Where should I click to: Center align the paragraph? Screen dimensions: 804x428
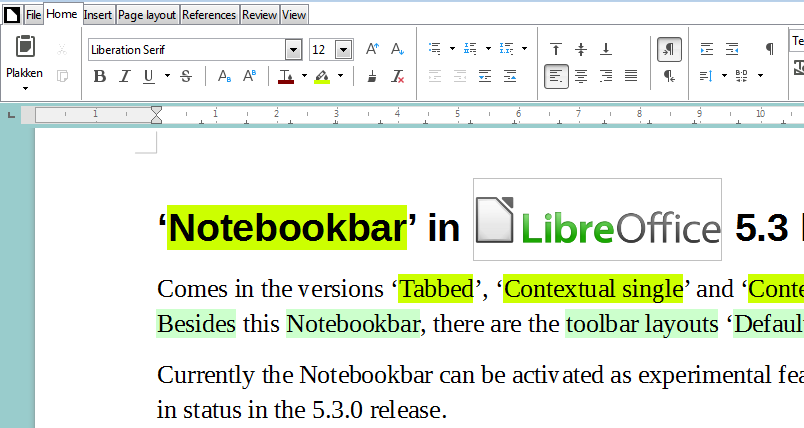click(x=580, y=76)
